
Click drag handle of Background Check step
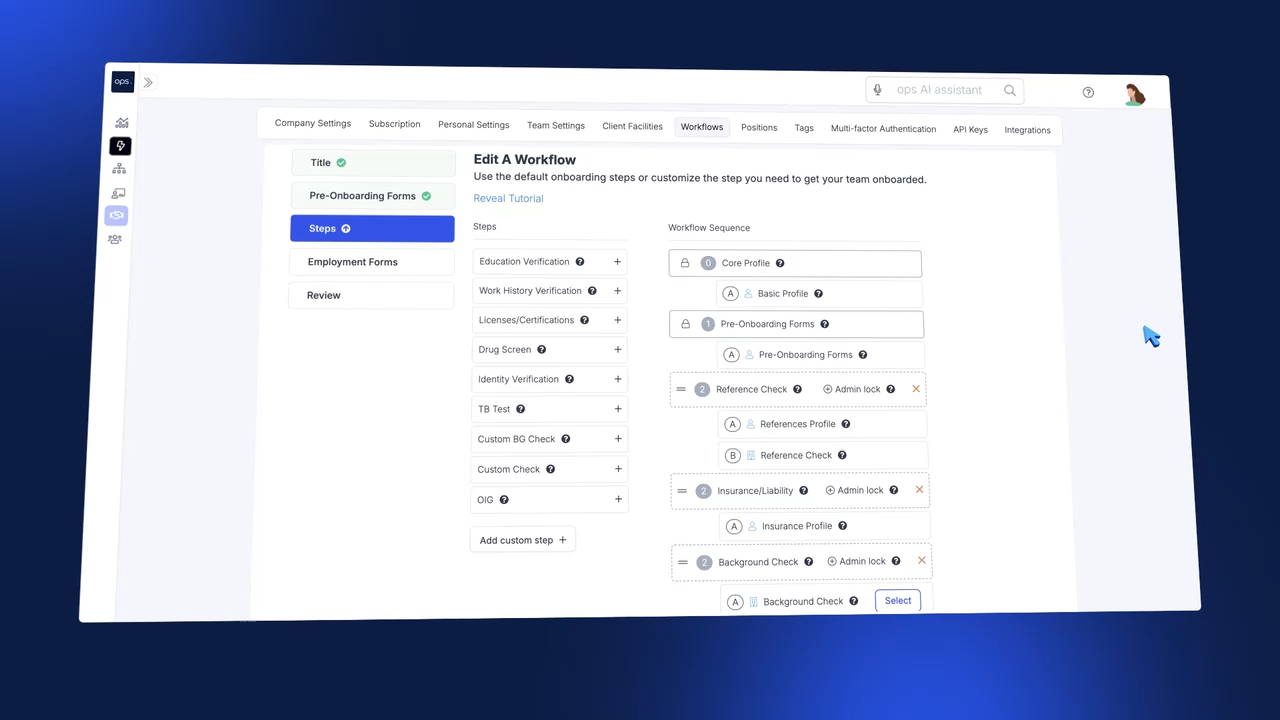[x=683, y=563]
